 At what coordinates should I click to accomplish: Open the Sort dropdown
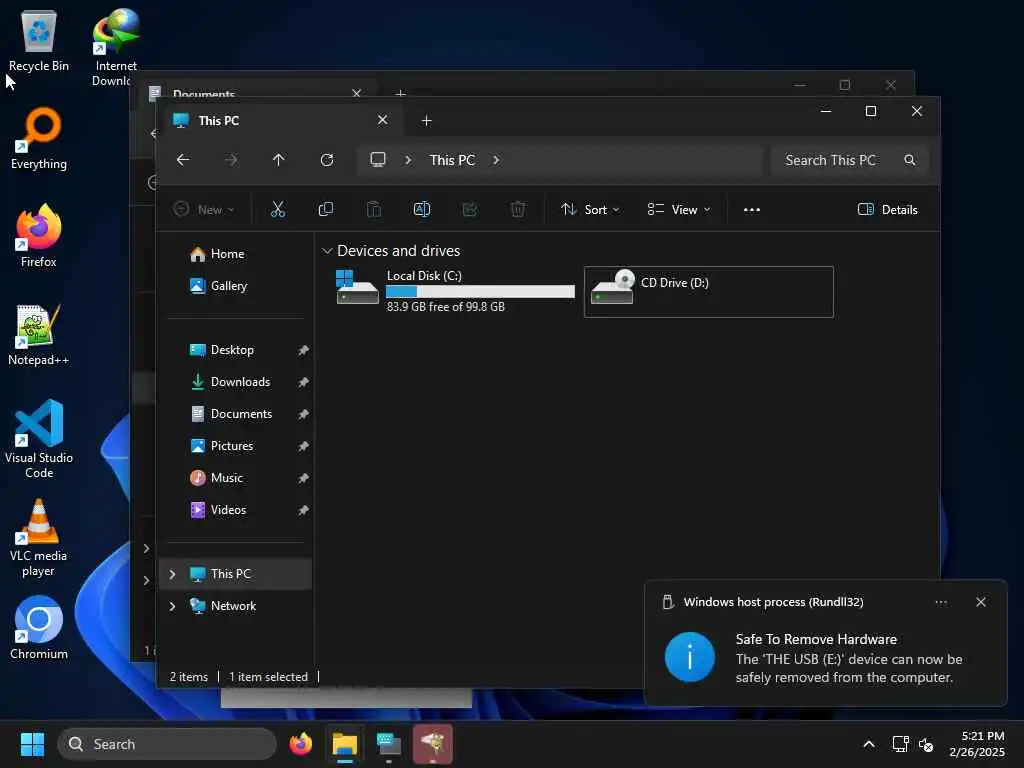[590, 209]
